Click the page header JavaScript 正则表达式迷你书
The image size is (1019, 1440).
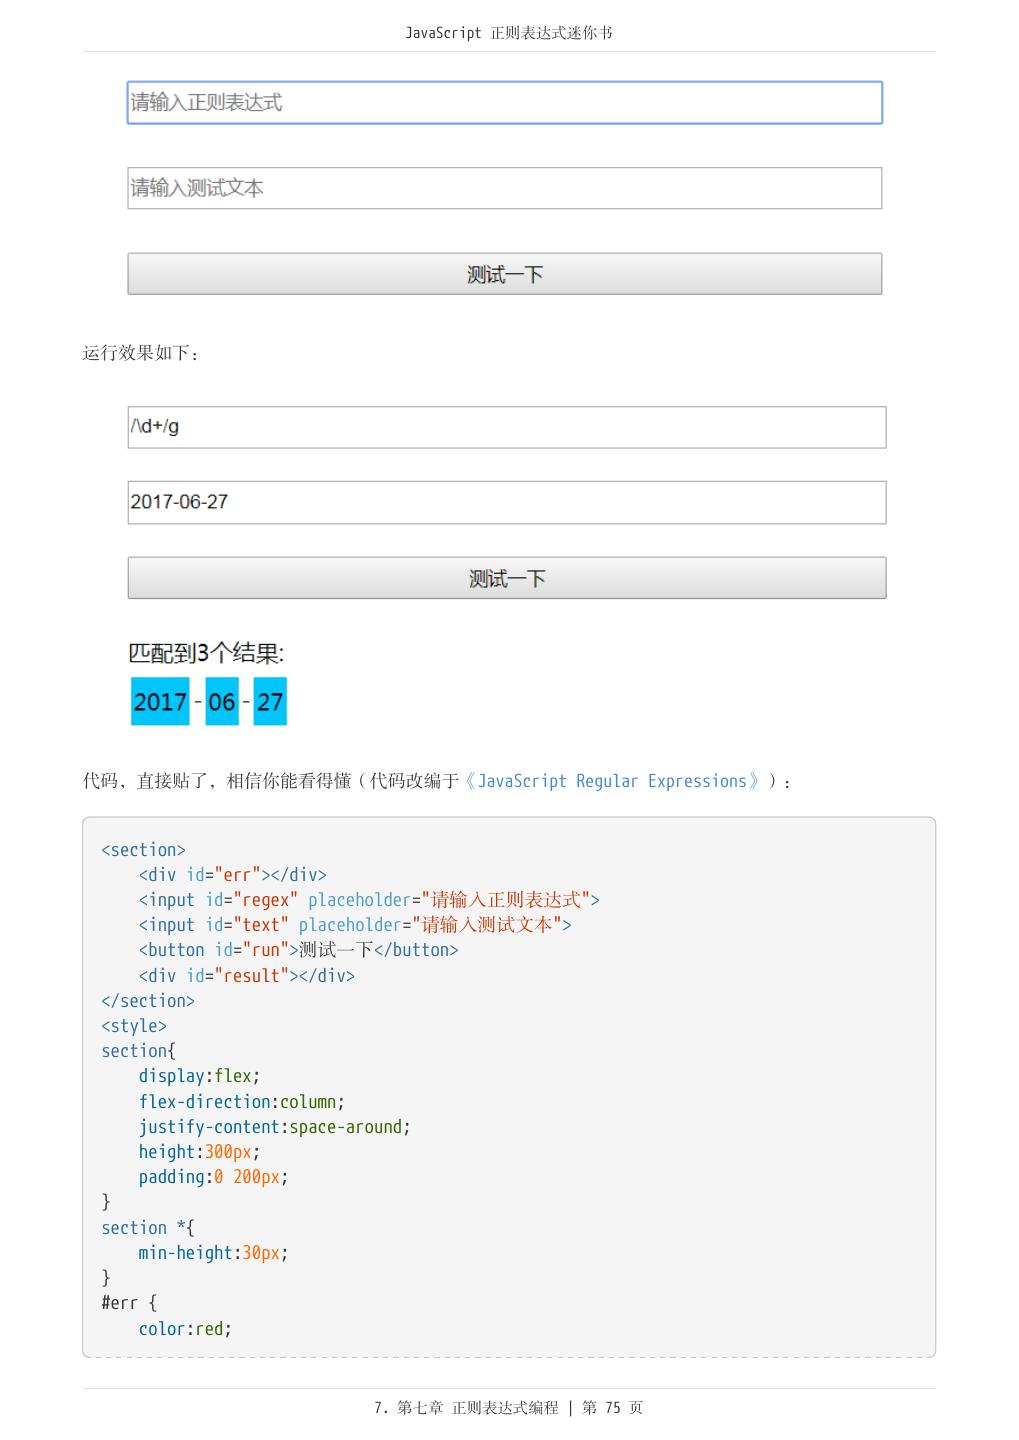pos(508,33)
